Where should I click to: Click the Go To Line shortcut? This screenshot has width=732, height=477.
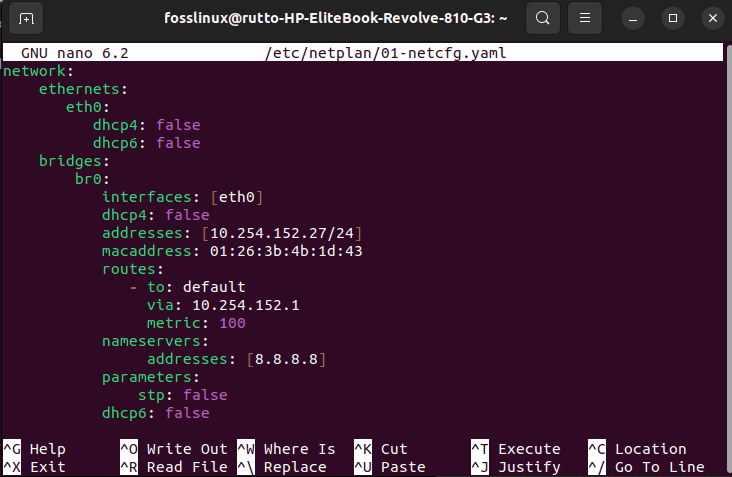click(659, 467)
